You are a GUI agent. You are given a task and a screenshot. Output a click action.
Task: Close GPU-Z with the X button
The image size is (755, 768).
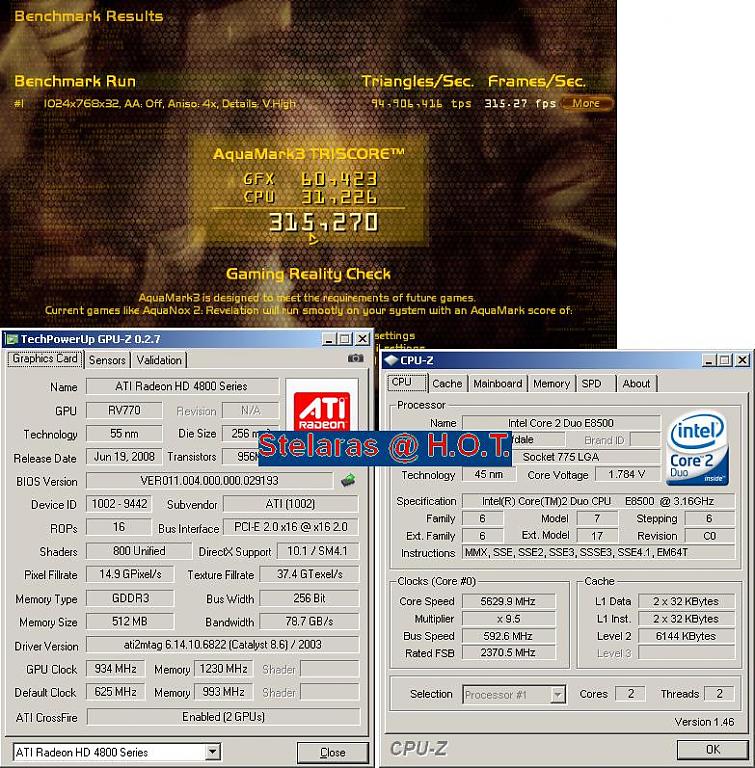pyautogui.click(x=362, y=339)
